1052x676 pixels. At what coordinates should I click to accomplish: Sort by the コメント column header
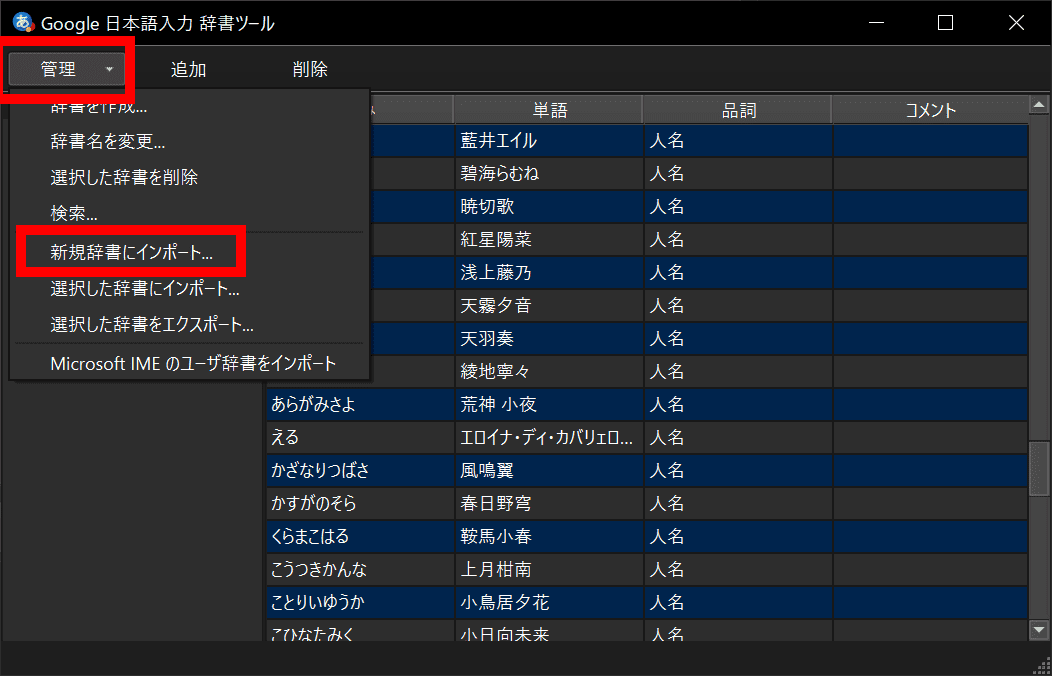coord(930,110)
